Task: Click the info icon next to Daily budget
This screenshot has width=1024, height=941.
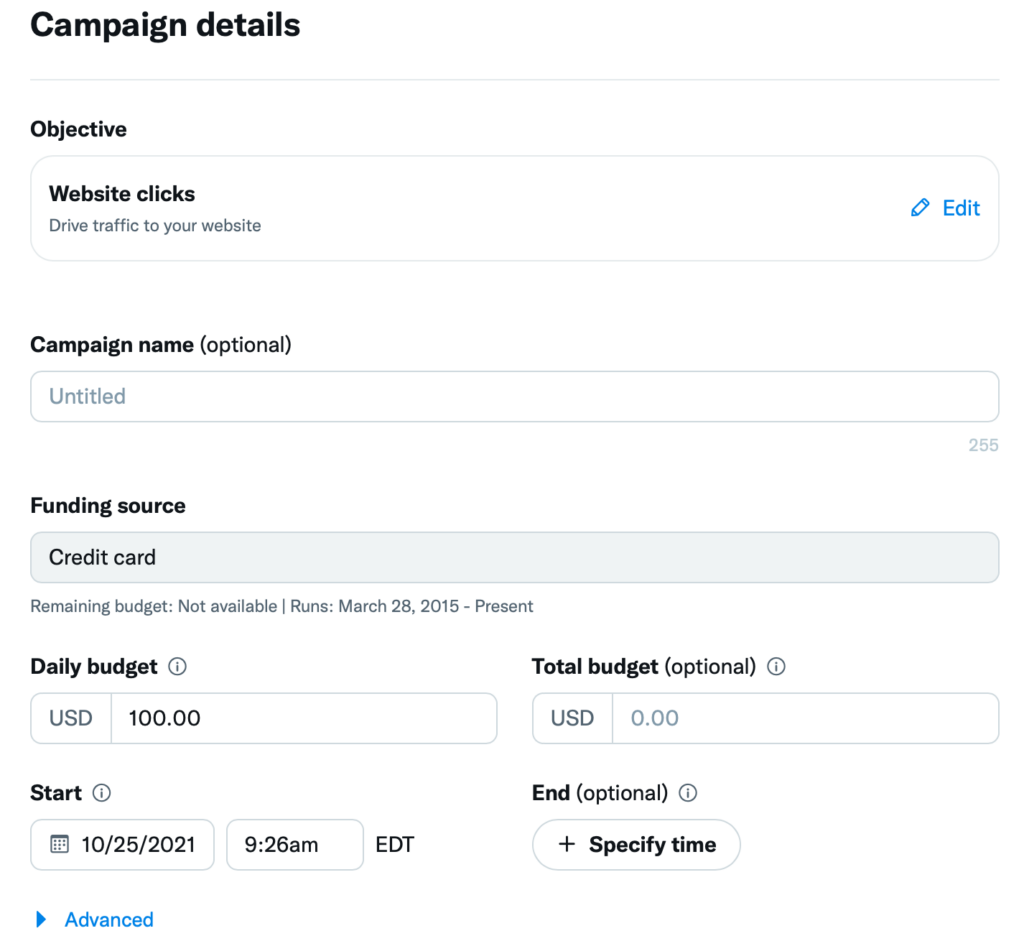Action: point(178,667)
